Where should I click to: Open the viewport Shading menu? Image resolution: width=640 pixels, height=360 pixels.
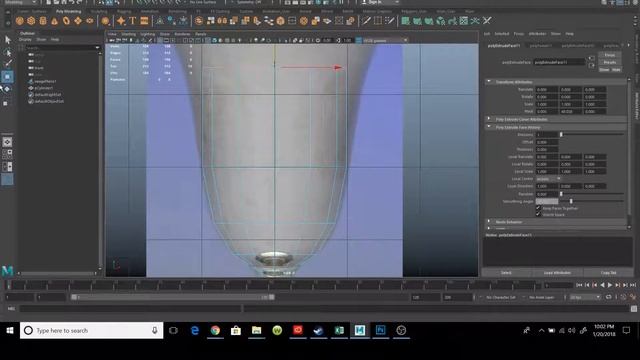(x=128, y=34)
